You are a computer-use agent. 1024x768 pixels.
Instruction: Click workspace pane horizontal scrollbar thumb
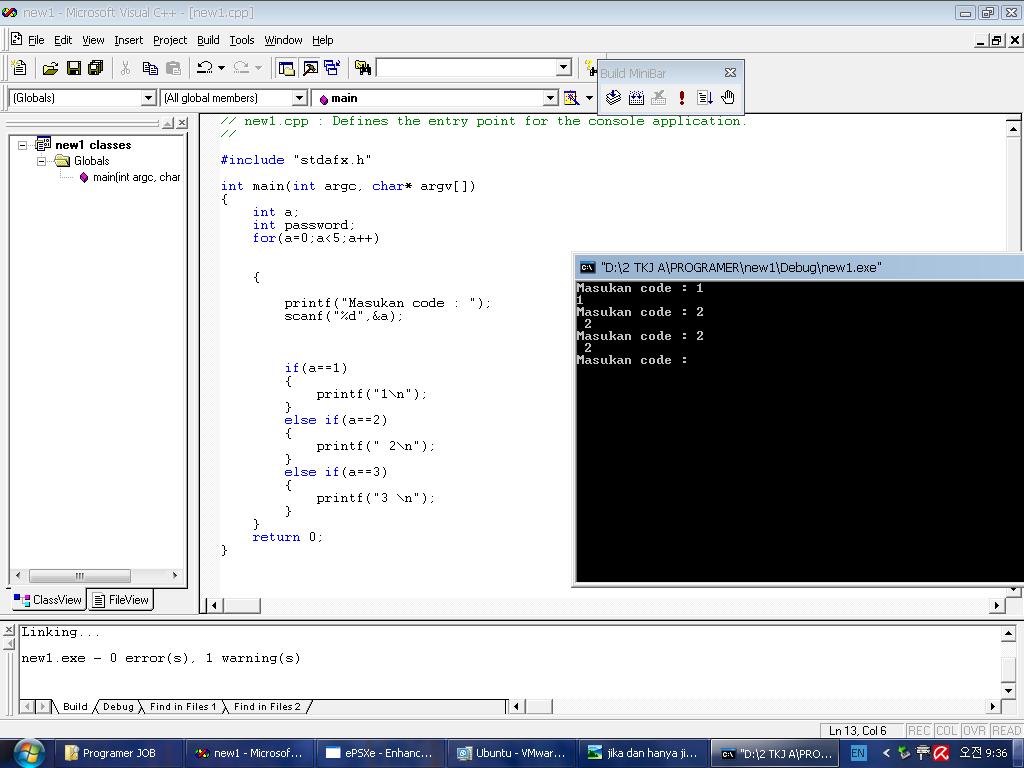coord(80,575)
